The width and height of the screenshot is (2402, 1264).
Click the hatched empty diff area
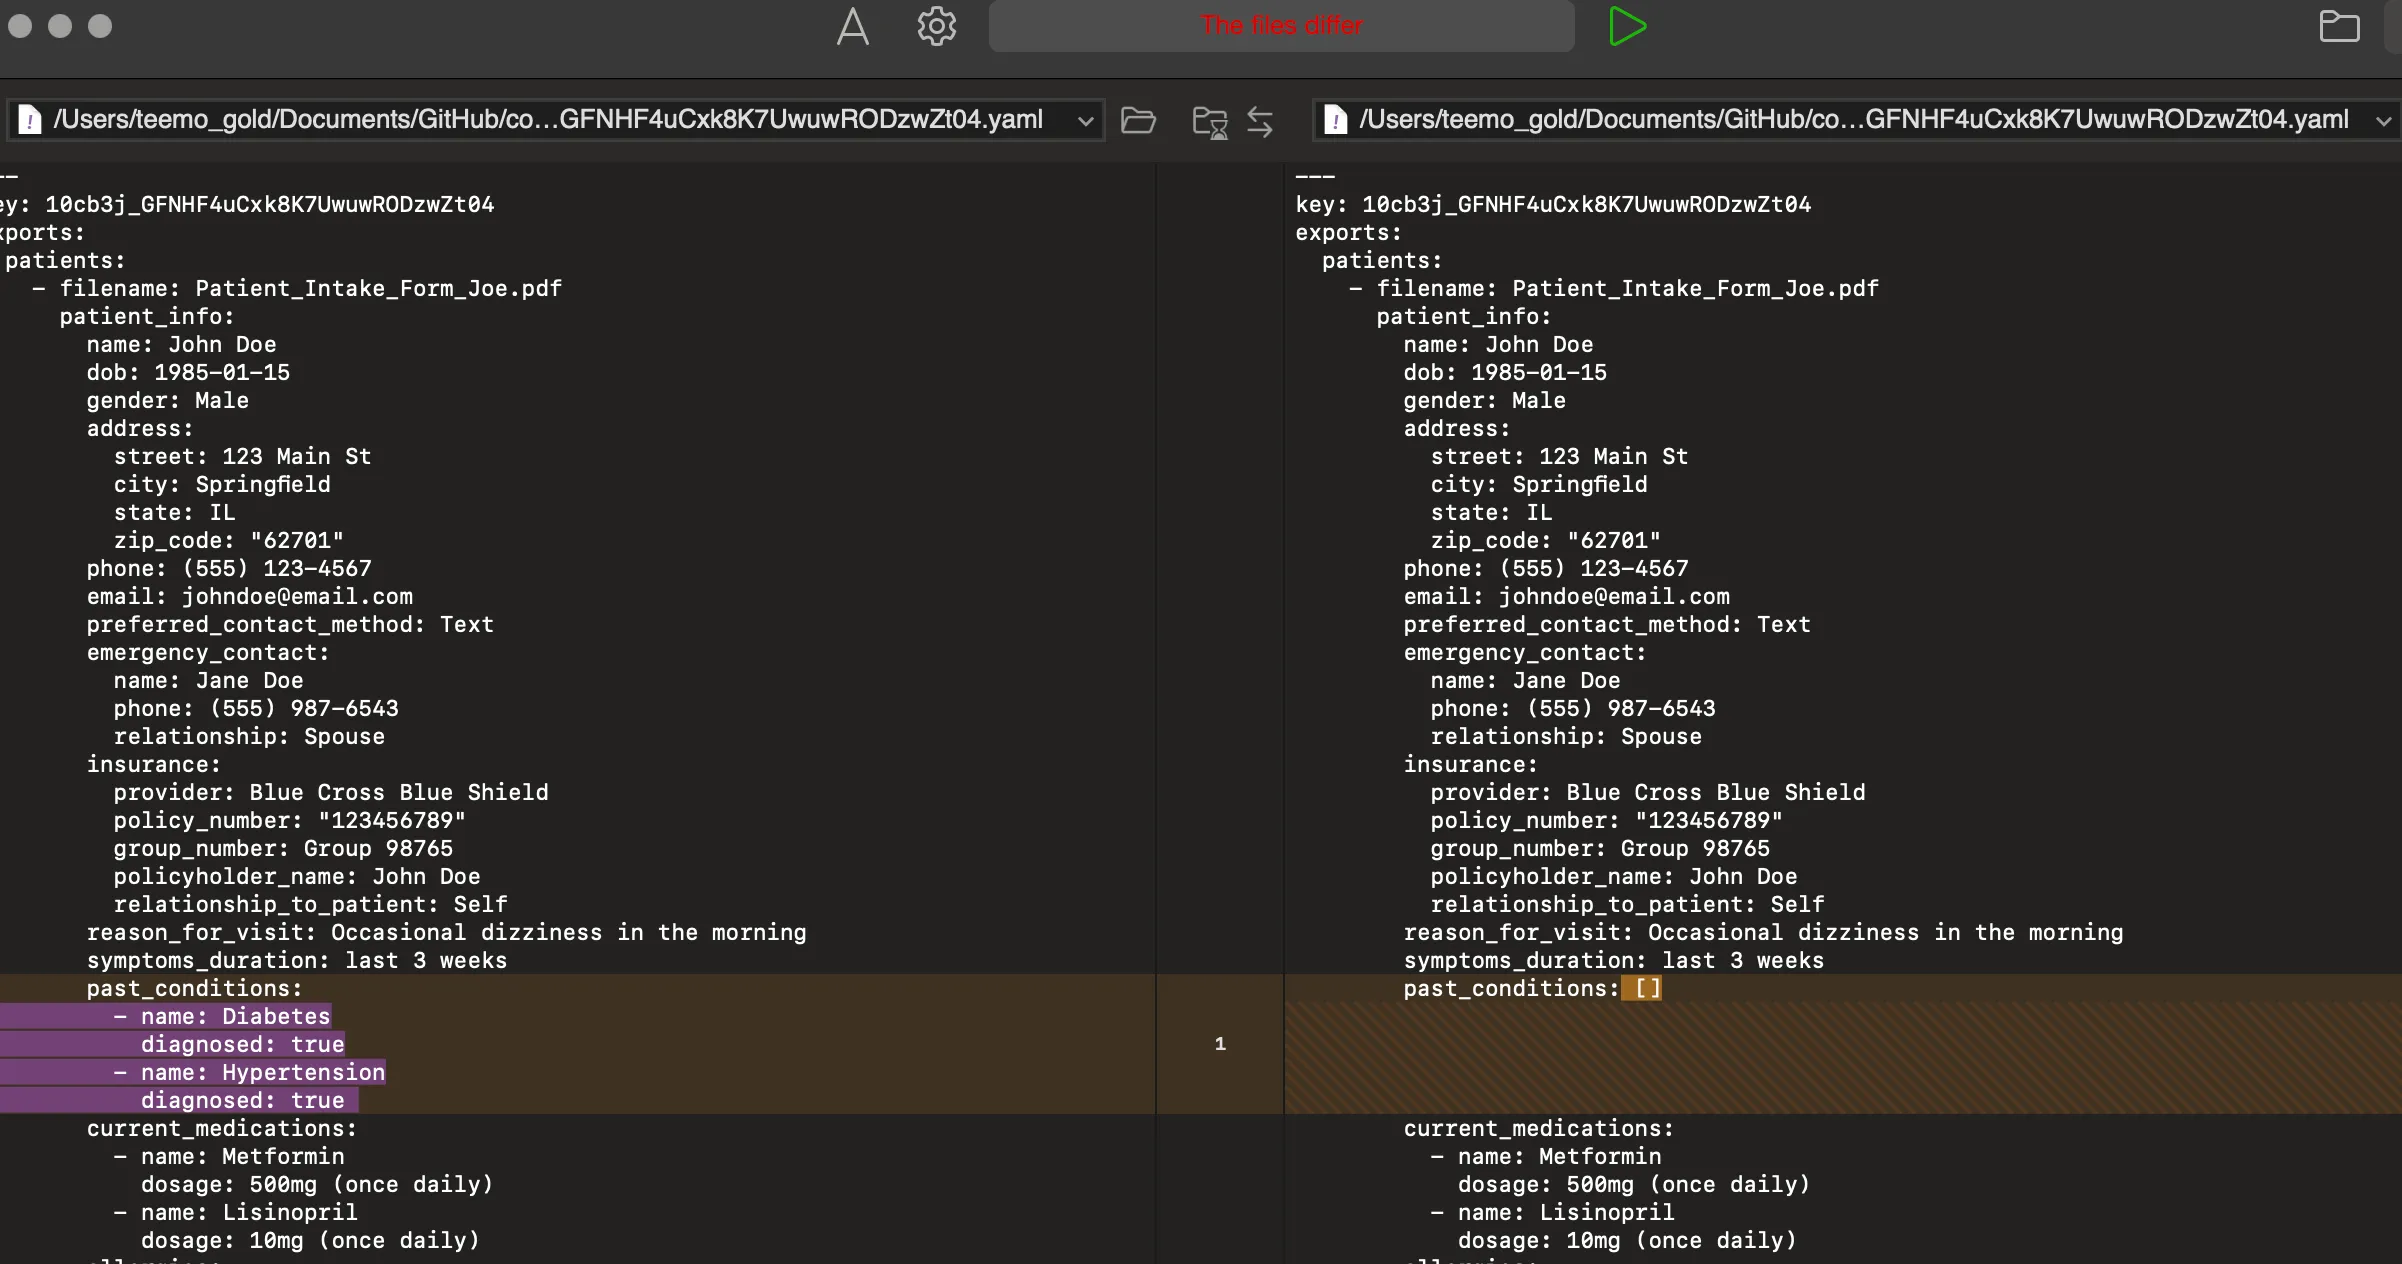[1840, 1058]
